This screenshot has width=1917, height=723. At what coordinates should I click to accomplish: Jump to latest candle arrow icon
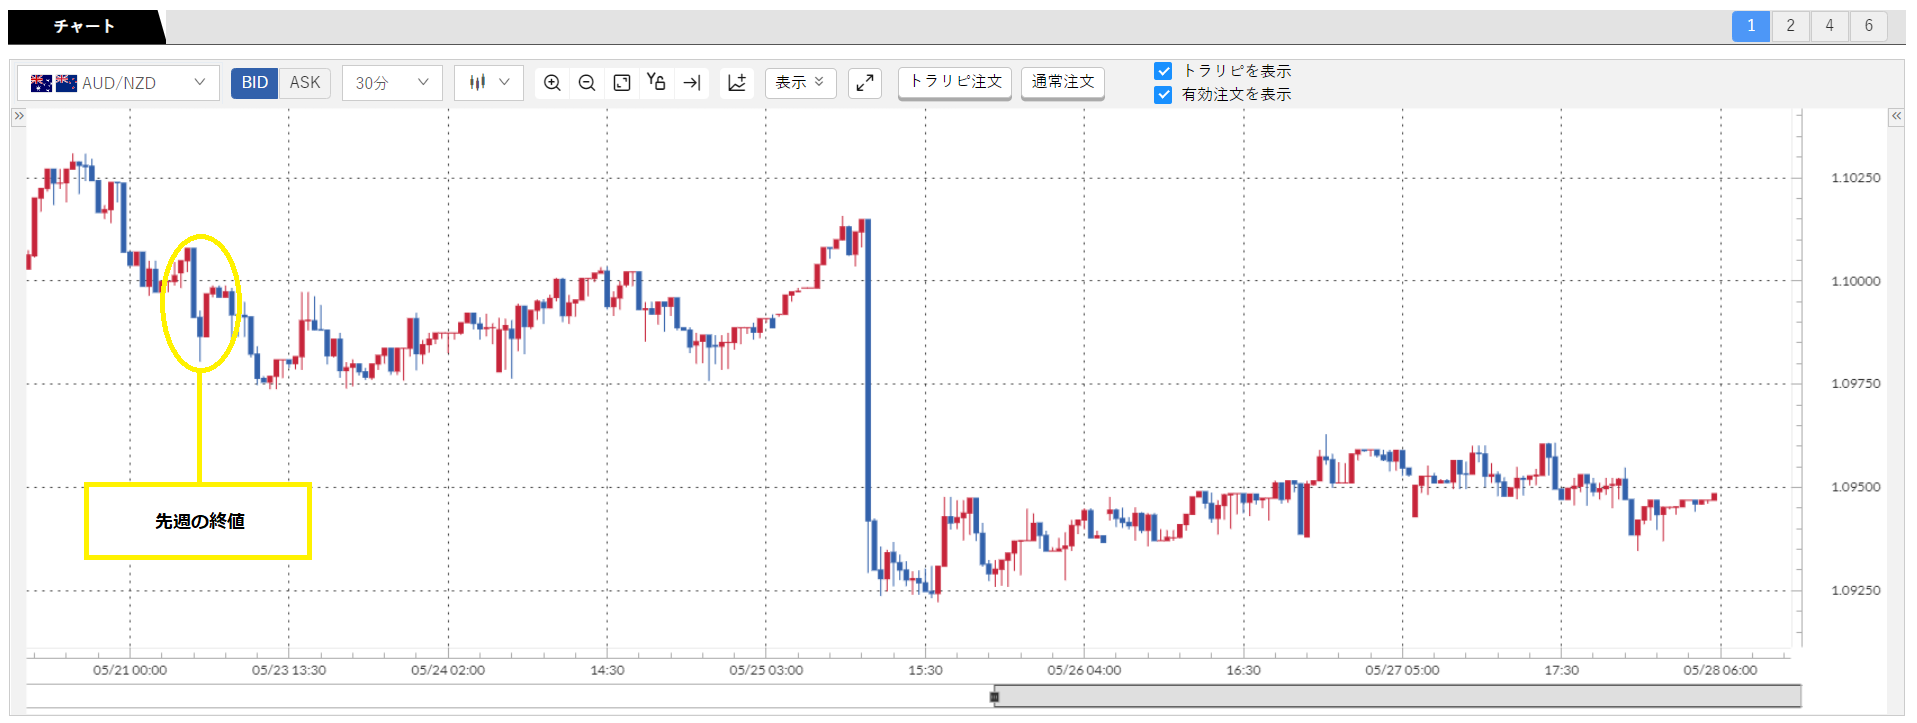[692, 83]
